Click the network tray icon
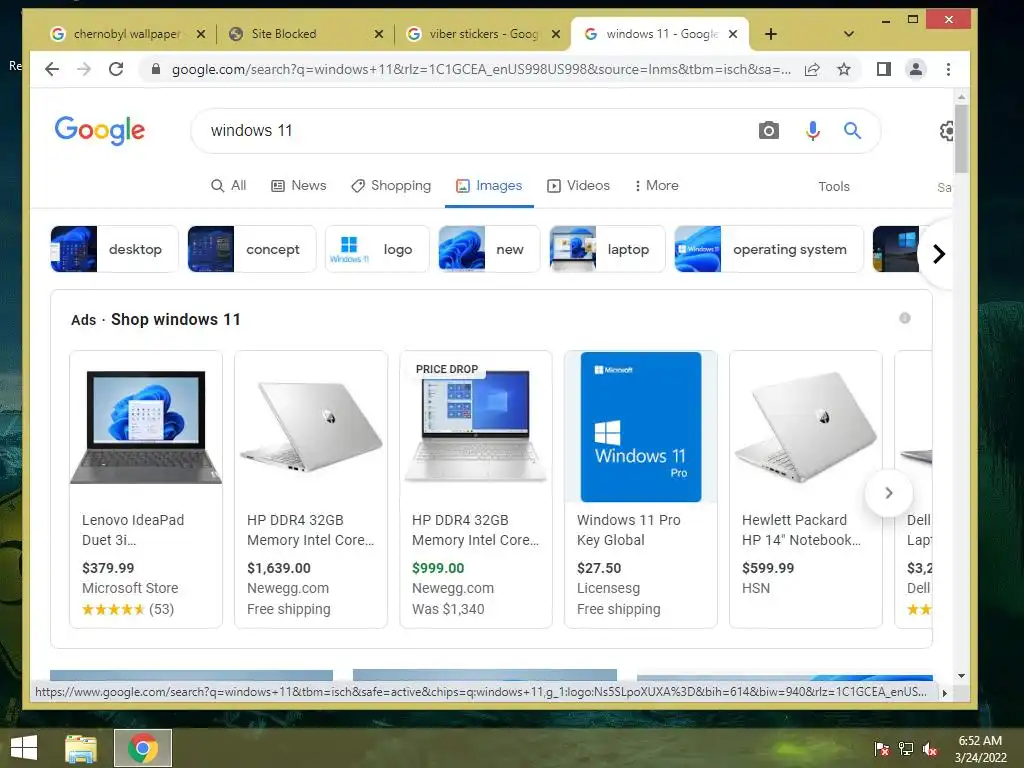1024x768 pixels. point(906,749)
